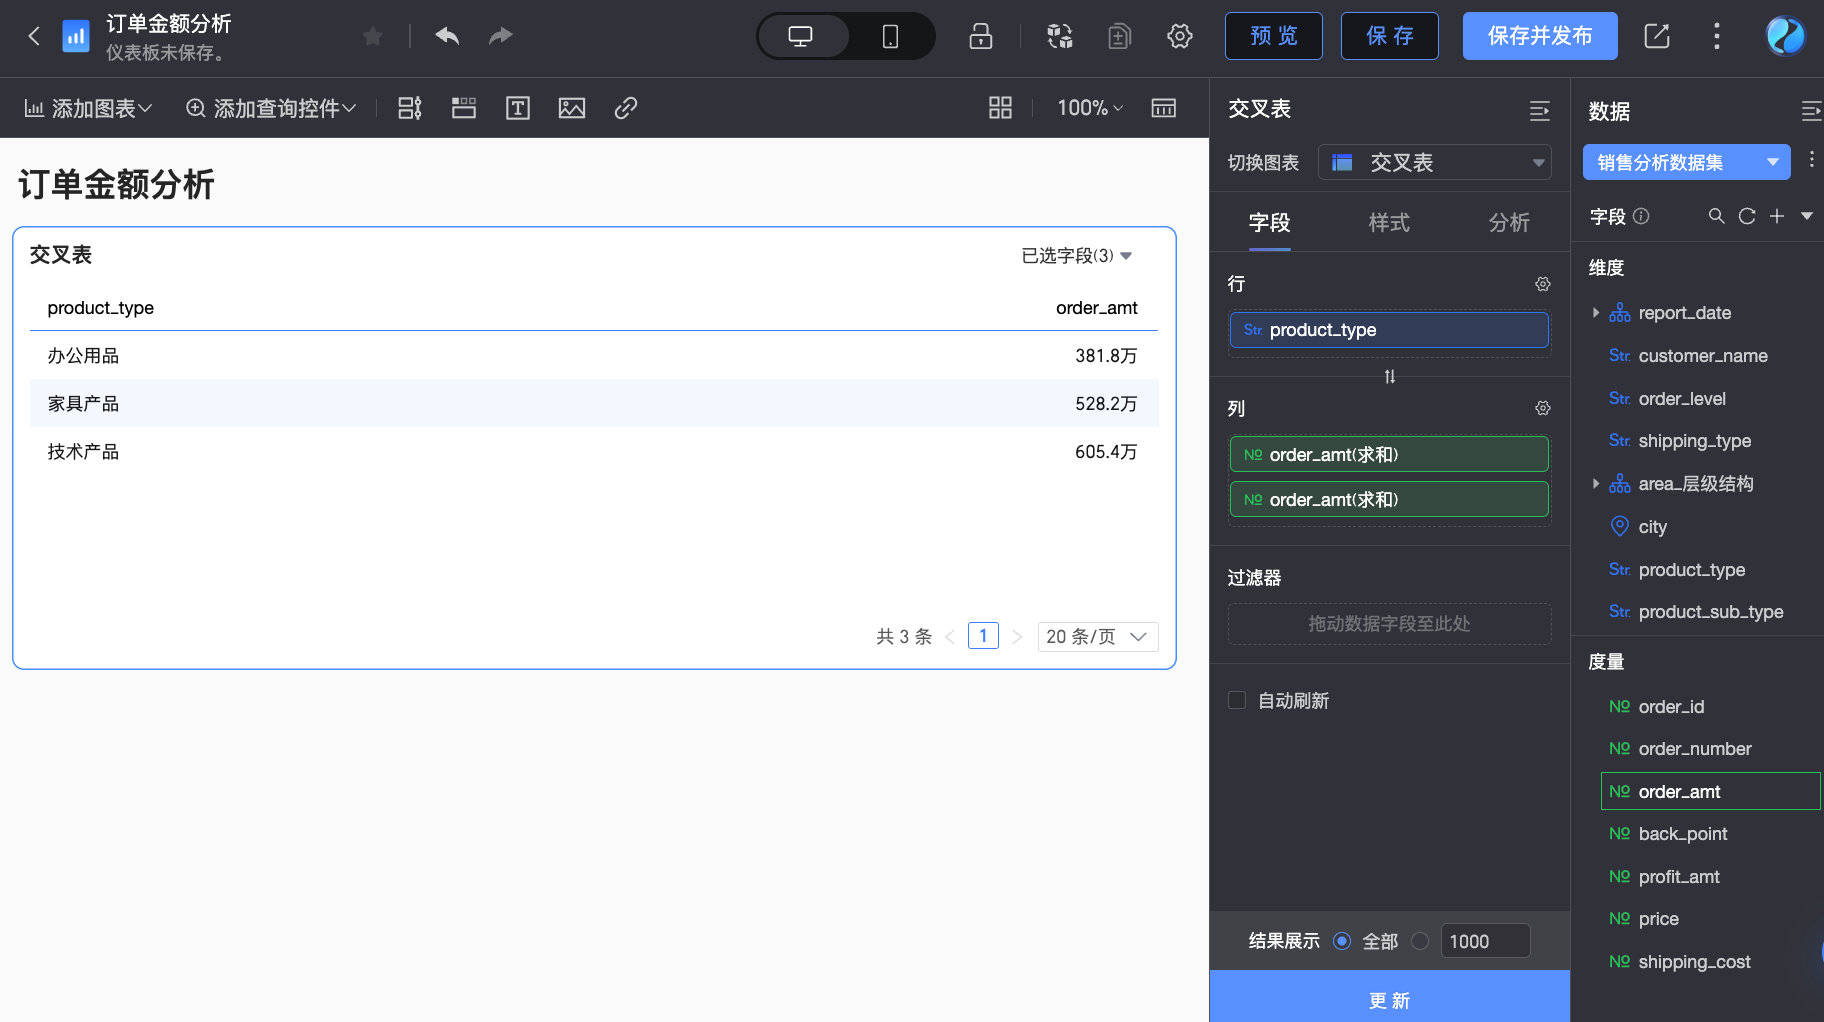Switch to the 样式 tab

(1388, 222)
